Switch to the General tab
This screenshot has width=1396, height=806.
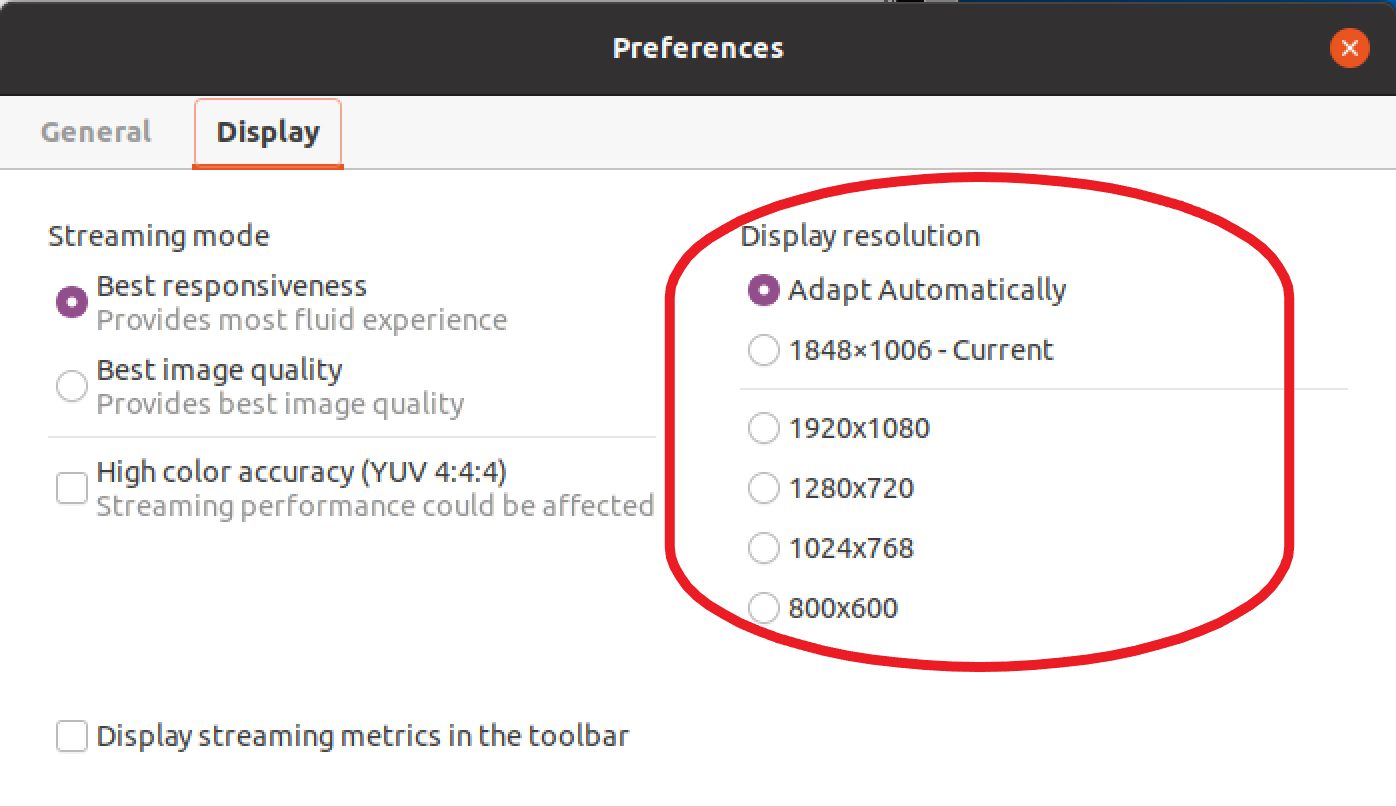pos(95,131)
